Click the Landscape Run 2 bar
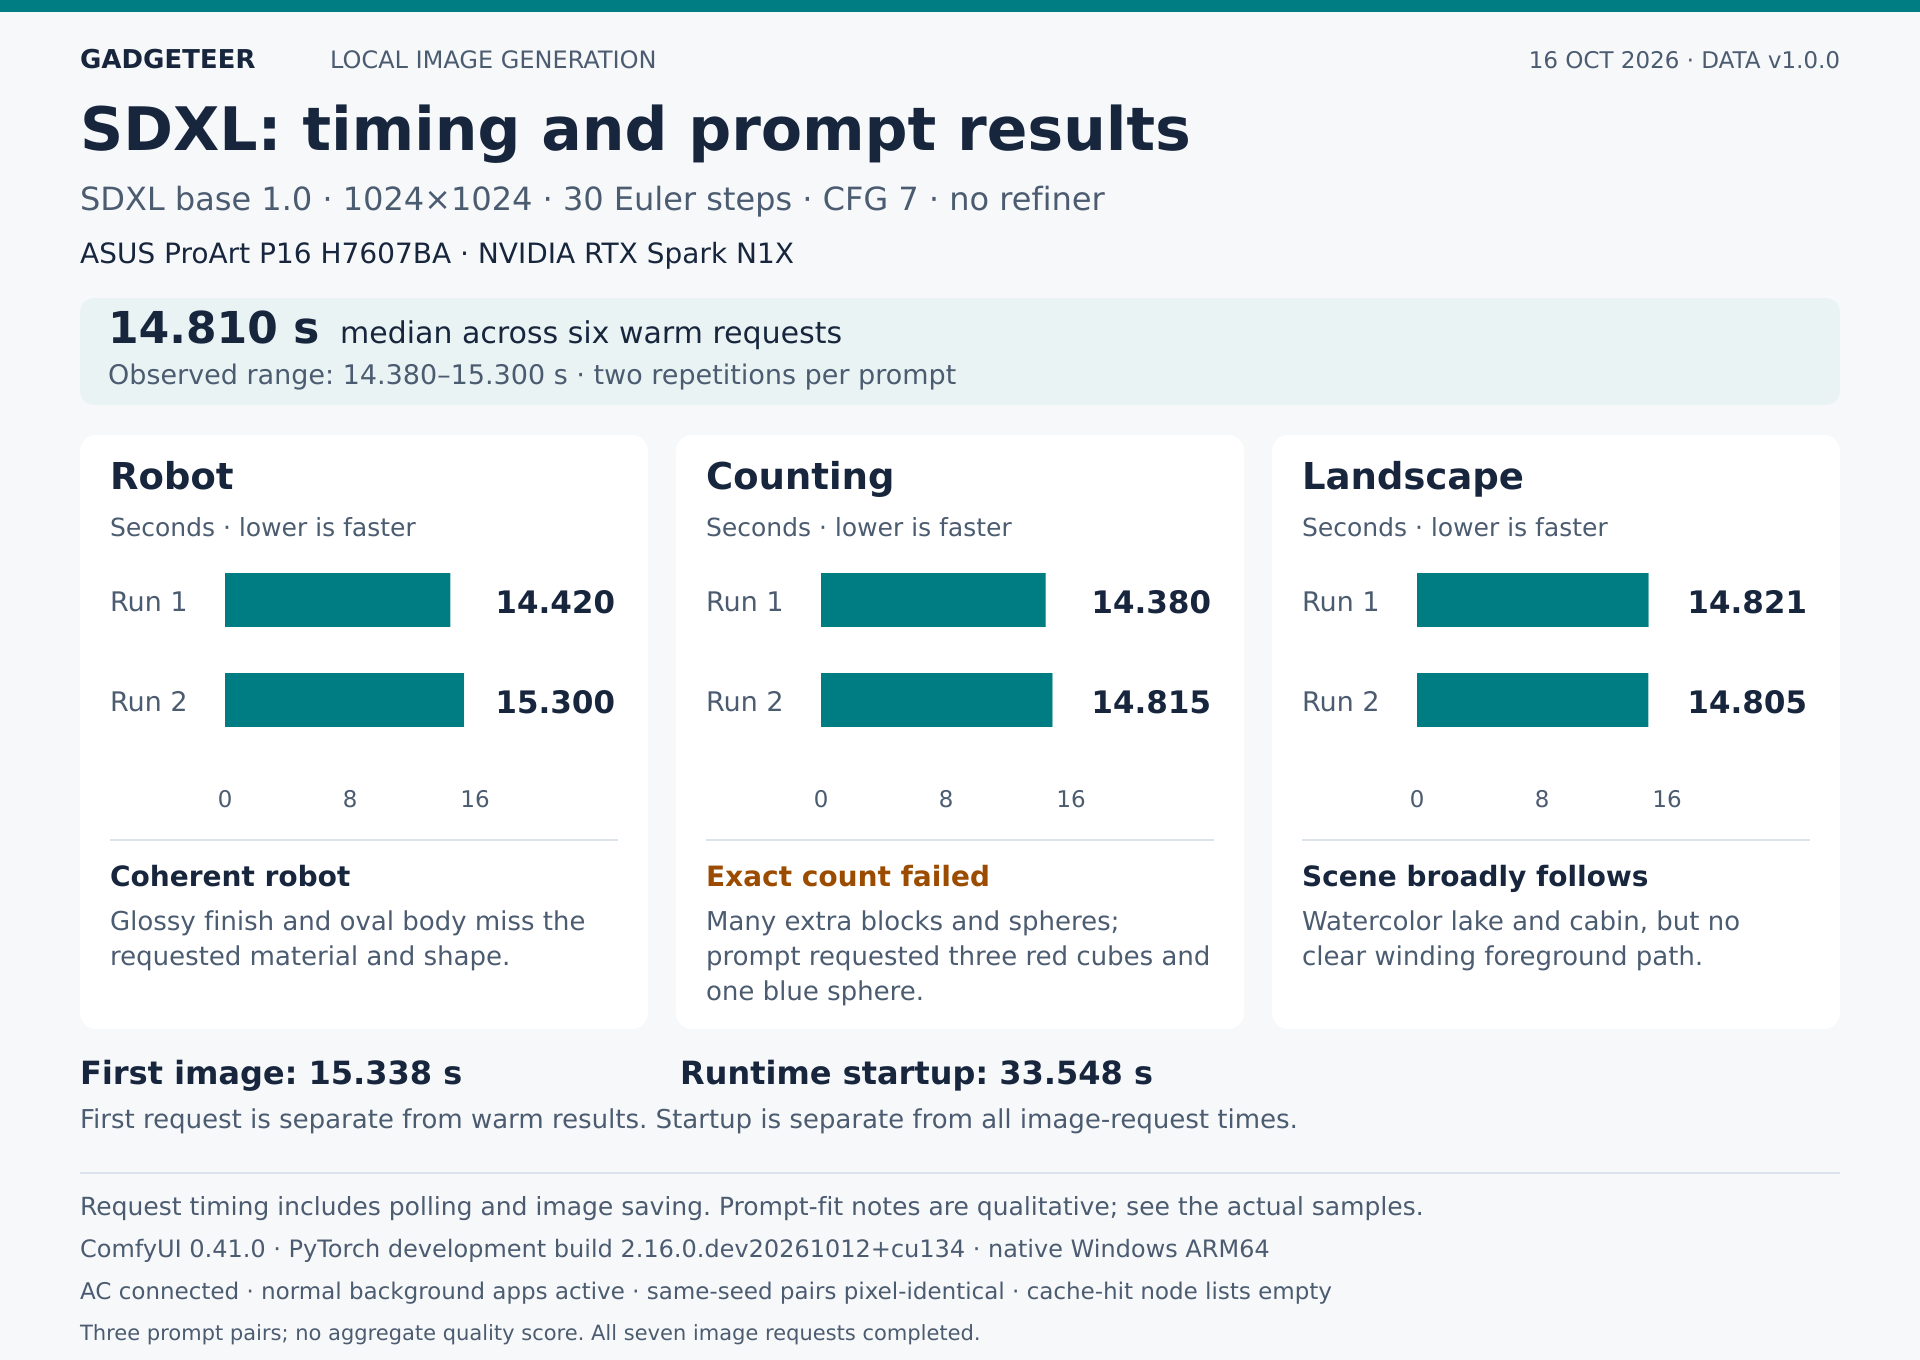Viewport: 1920px width, 1360px height. point(1533,700)
